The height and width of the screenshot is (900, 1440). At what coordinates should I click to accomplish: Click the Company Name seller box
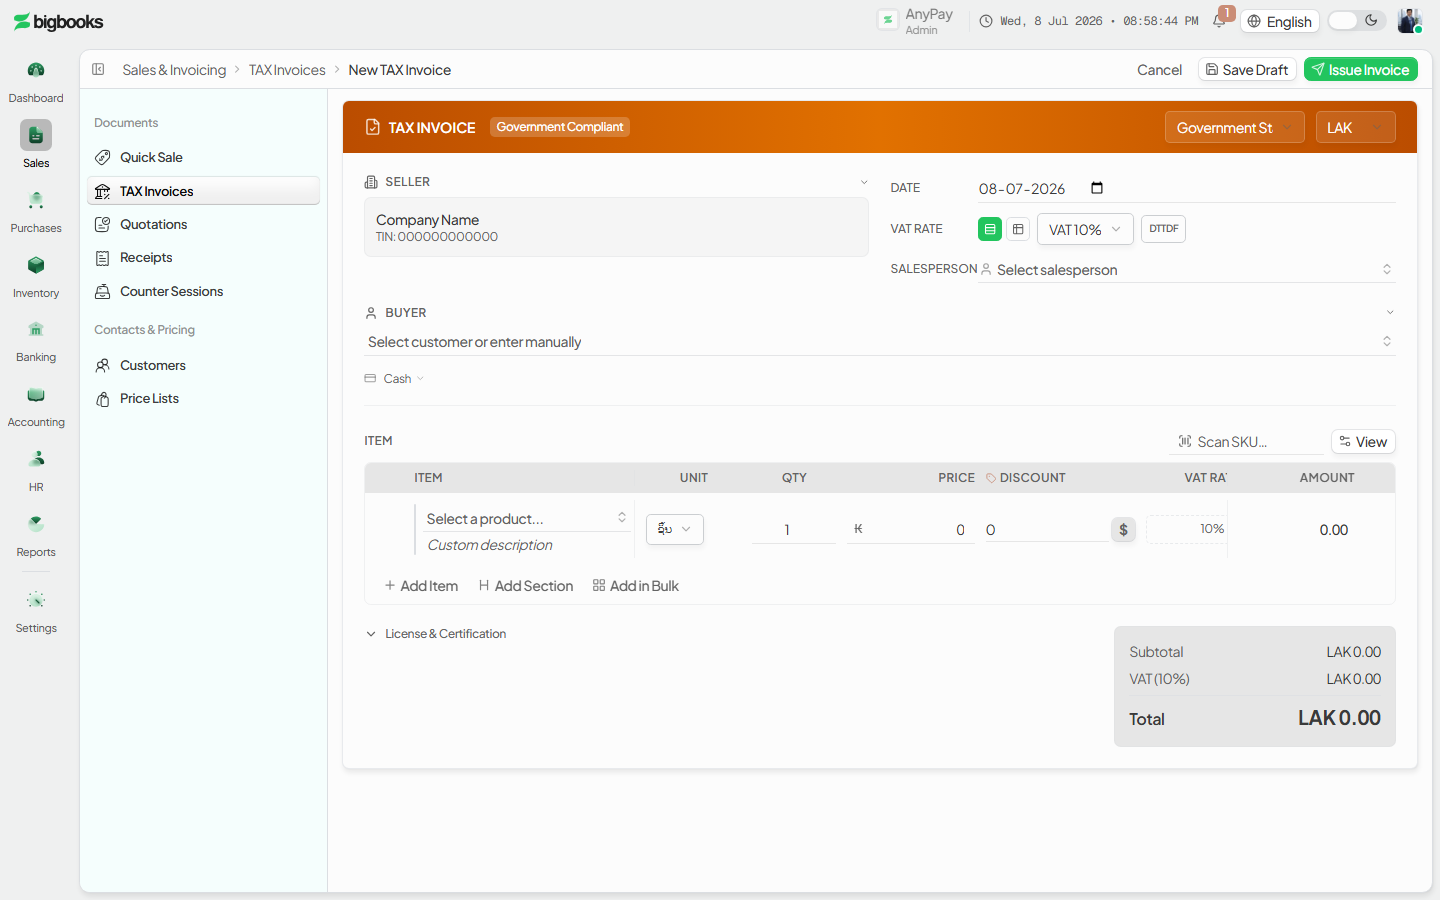(616, 227)
